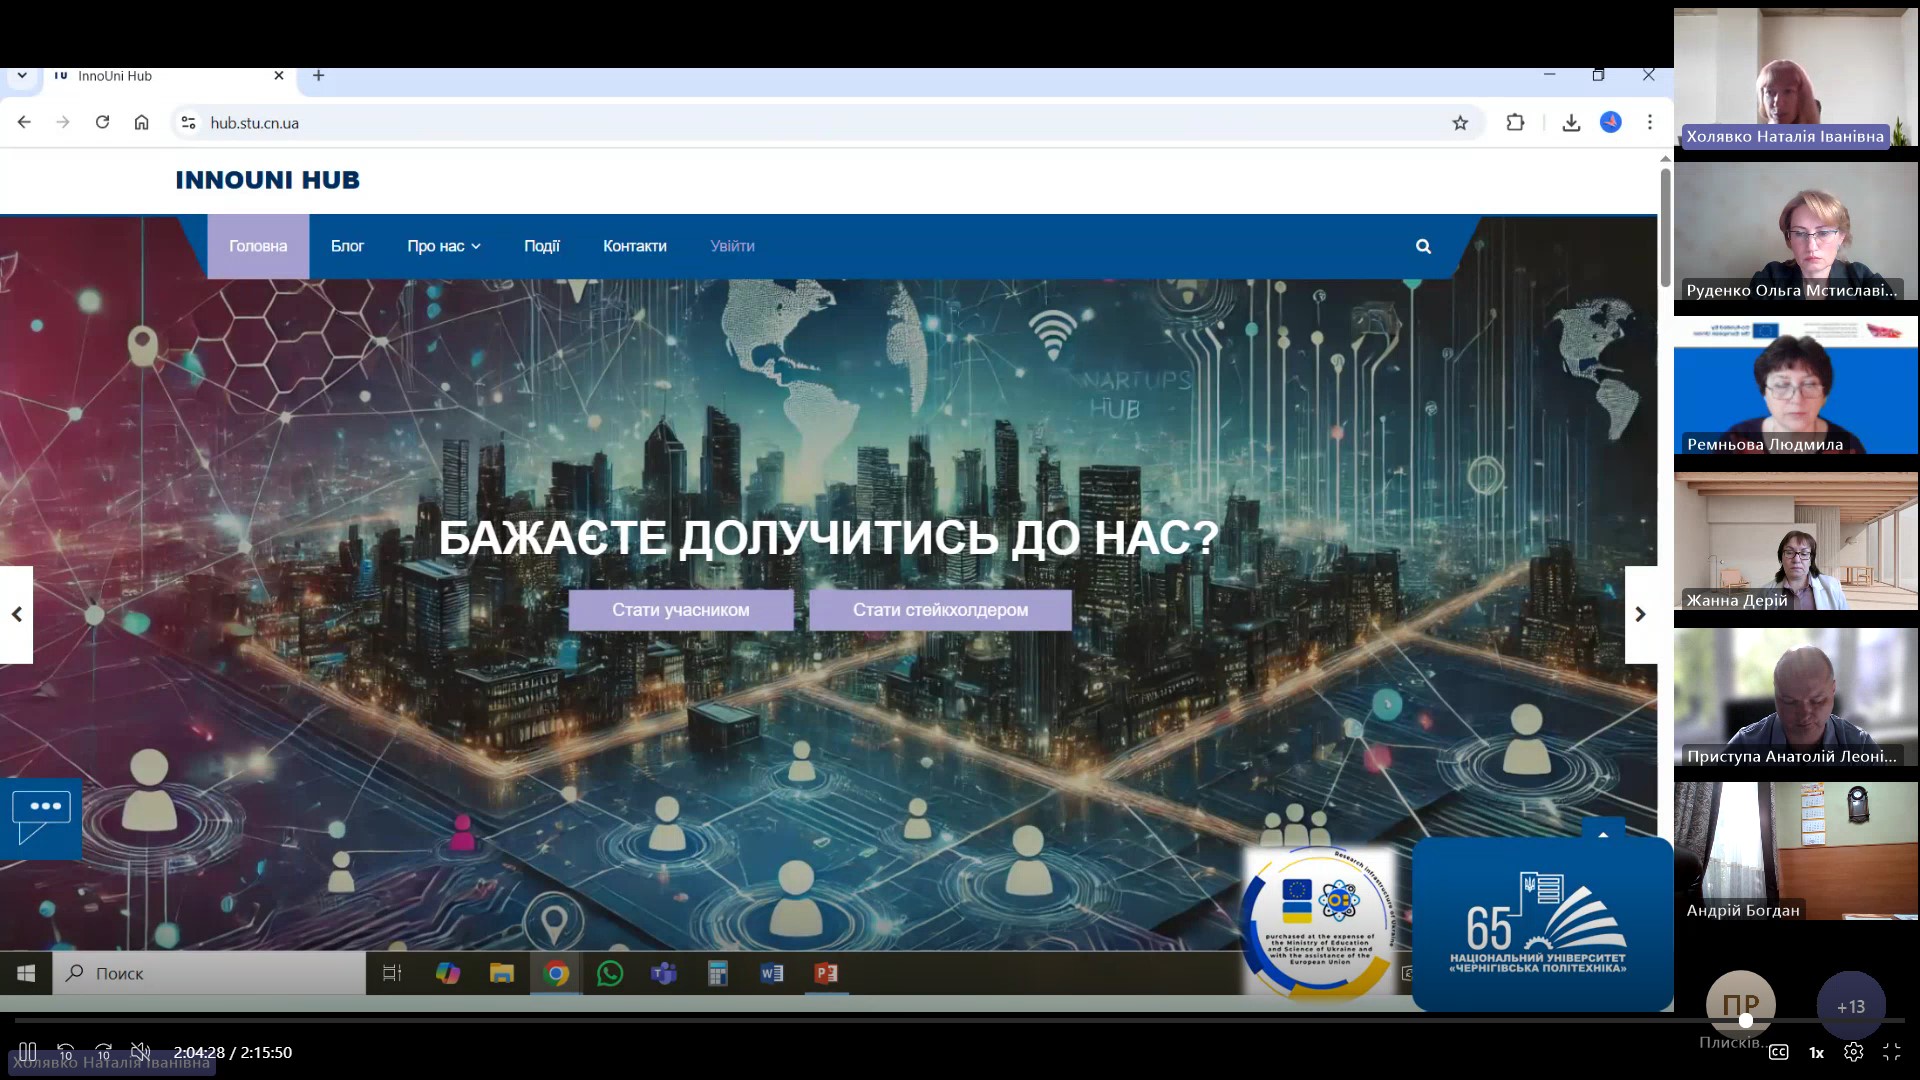Viewport: 1920px width, 1080px height.
Task: Toggle closed captions
Action: coord(1778,1052)
